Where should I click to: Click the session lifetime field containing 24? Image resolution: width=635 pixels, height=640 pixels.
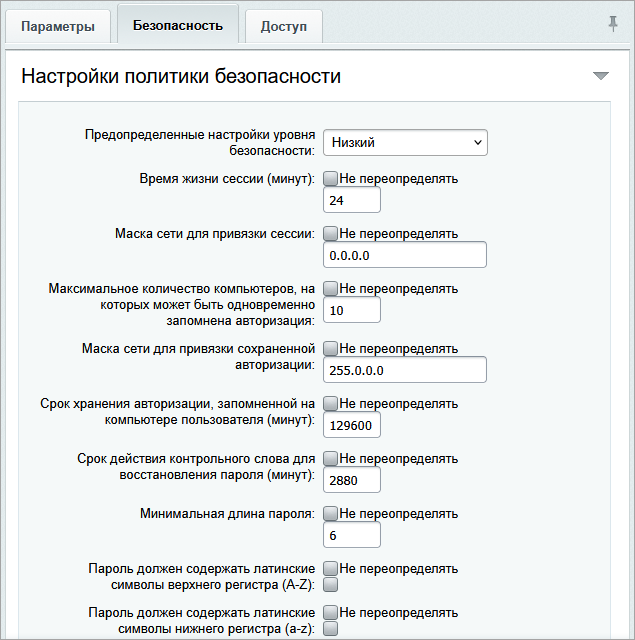[x=352, y=201]
